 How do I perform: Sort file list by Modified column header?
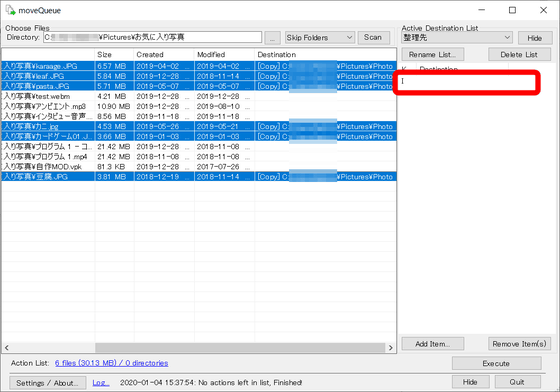click(224, 55)
